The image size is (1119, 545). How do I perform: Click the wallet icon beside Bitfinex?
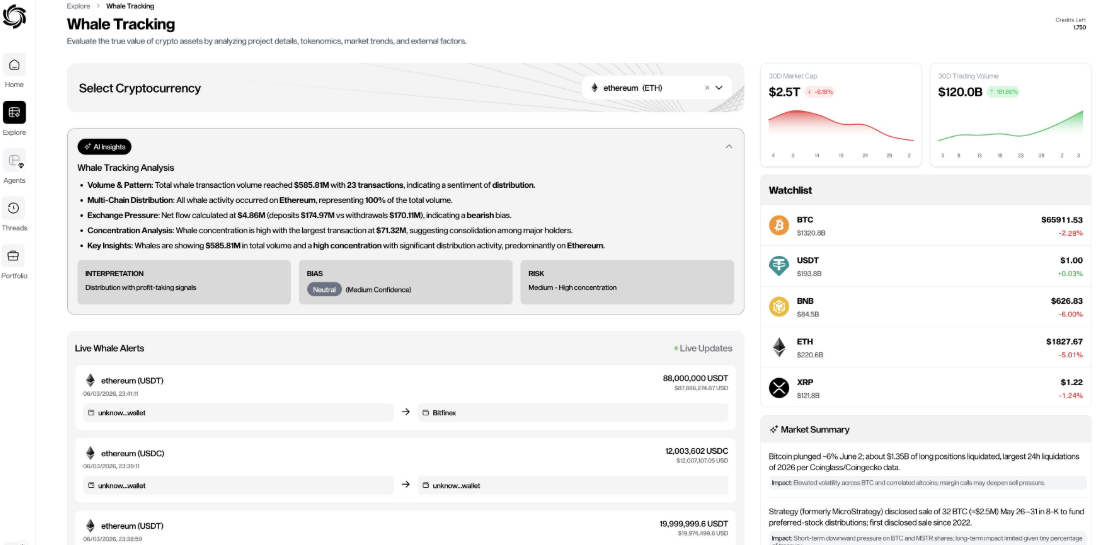pyautogui.click(x=425, y=413)
